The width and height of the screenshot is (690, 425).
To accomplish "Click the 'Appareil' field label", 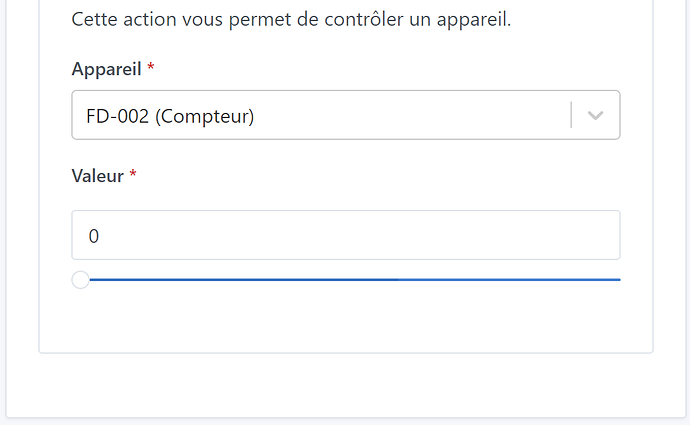I will (106, 69).
